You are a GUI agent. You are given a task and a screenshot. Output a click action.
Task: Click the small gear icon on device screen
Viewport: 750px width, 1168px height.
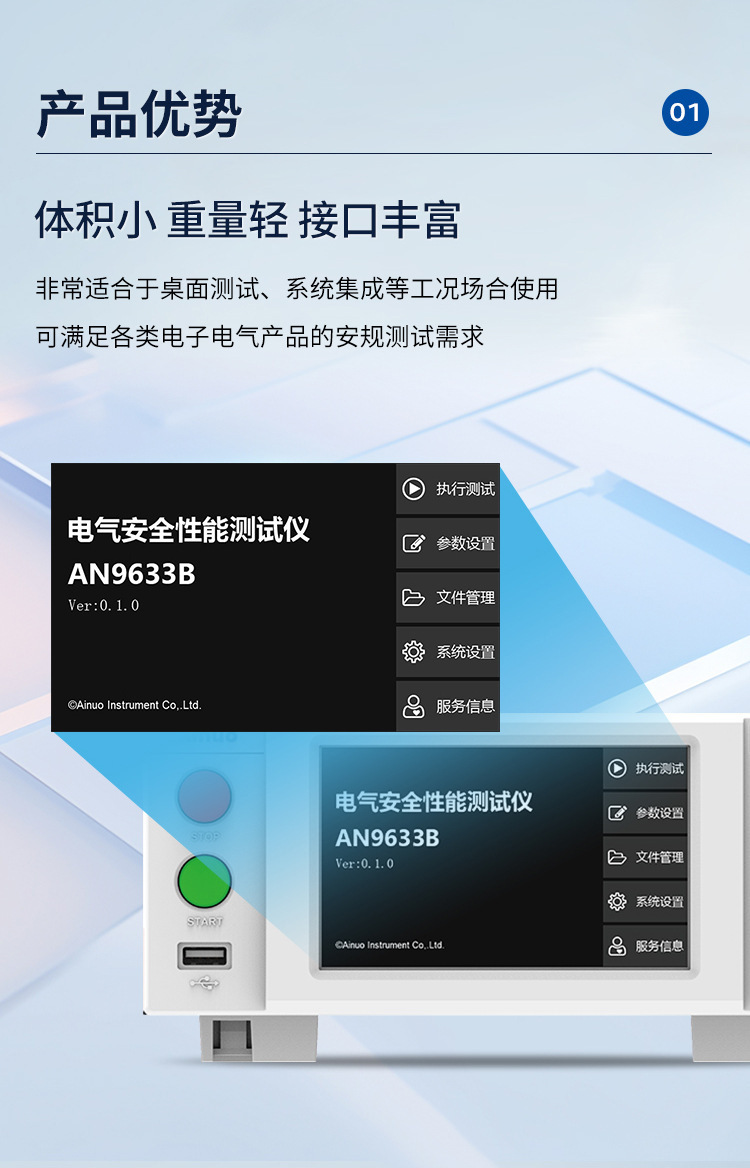click(x=617, y=901)
